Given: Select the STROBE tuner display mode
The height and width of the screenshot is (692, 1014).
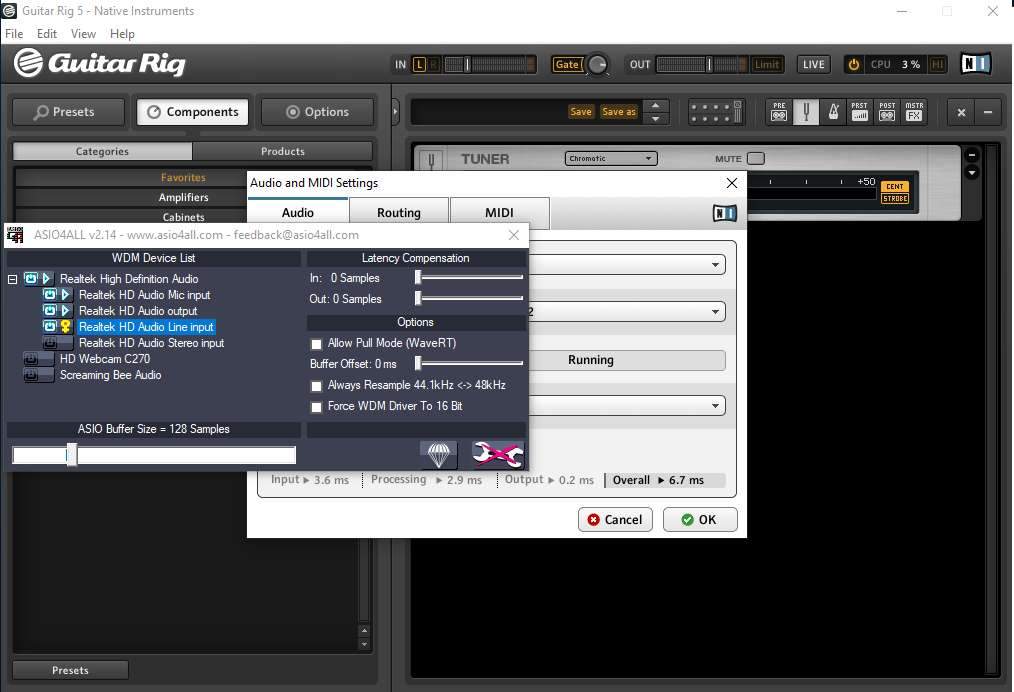Looking at the screenshot, I should pyautogui.click(x=895, y=199).
